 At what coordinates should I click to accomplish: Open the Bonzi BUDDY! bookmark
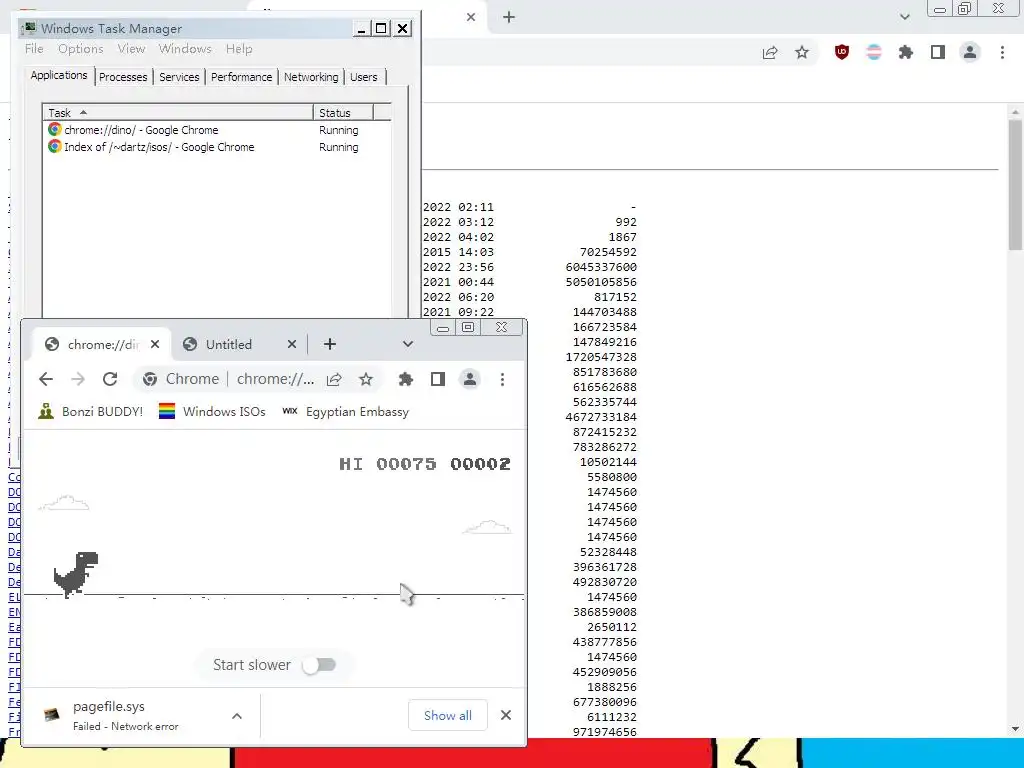(91, 411)
